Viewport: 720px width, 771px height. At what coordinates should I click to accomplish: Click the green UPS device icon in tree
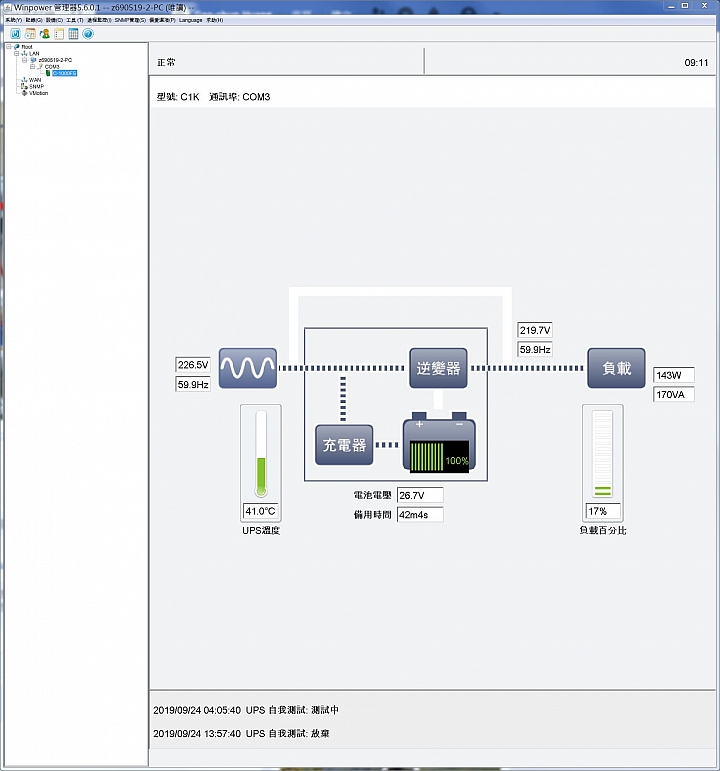(x=48, y=73)
